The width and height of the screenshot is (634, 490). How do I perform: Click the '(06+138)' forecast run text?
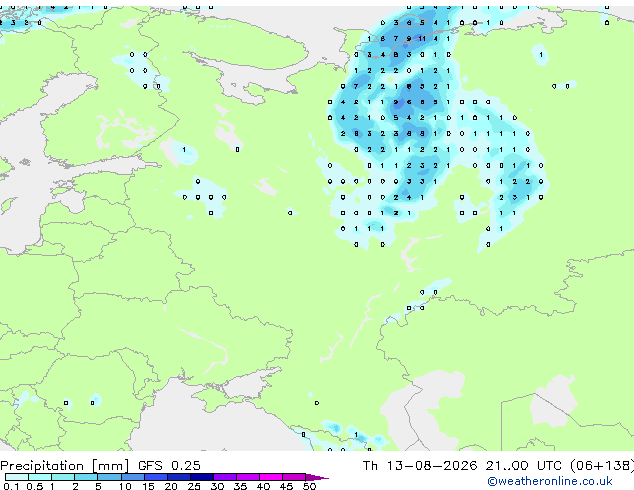(x=602, y=466)
